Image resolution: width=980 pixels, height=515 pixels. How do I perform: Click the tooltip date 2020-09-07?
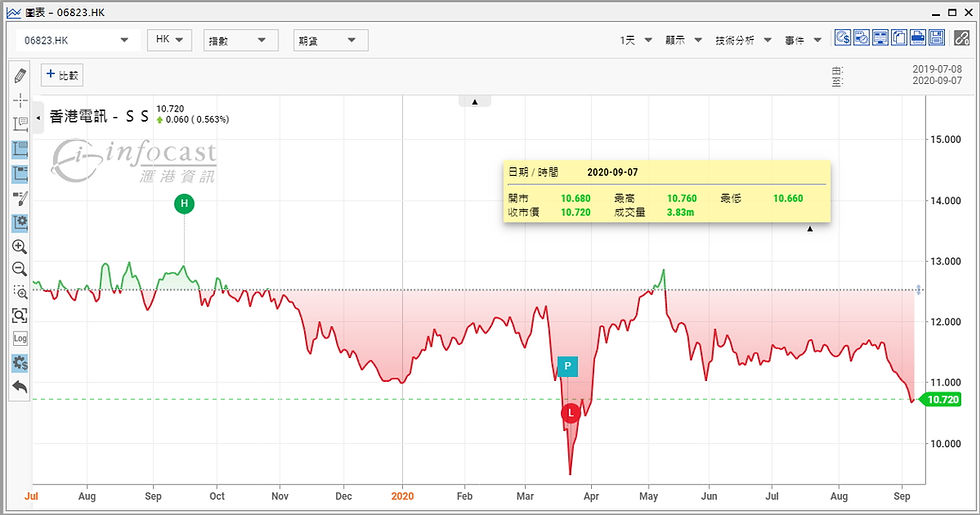[x=612, y=172]
